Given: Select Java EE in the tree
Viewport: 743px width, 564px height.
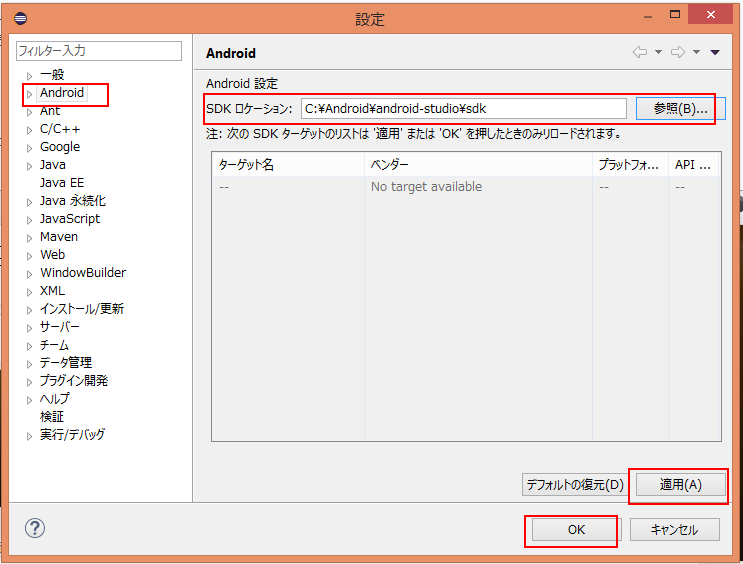Looking at the screenshot, I should click(62, 182).
